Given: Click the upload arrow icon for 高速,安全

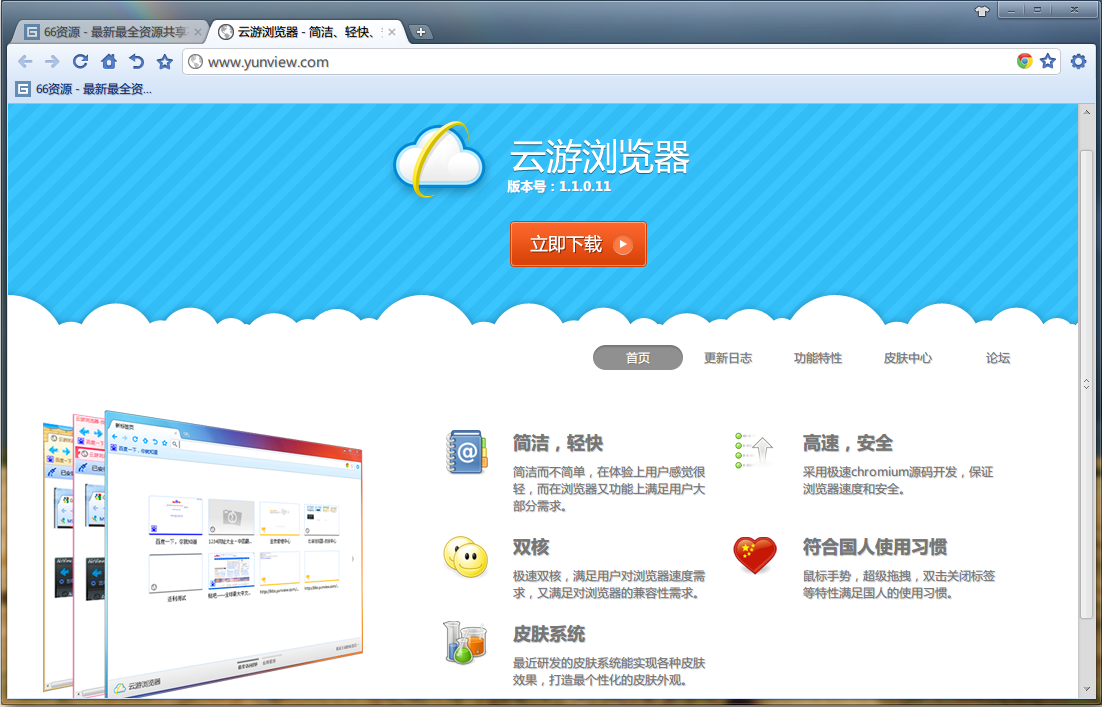Looking at the screenshot, I should coord(754,450).
